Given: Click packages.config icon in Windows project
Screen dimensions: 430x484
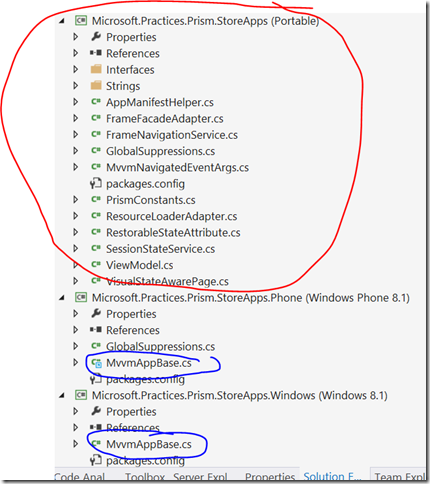Looking at the screenshot, I should tap(96, 460).
